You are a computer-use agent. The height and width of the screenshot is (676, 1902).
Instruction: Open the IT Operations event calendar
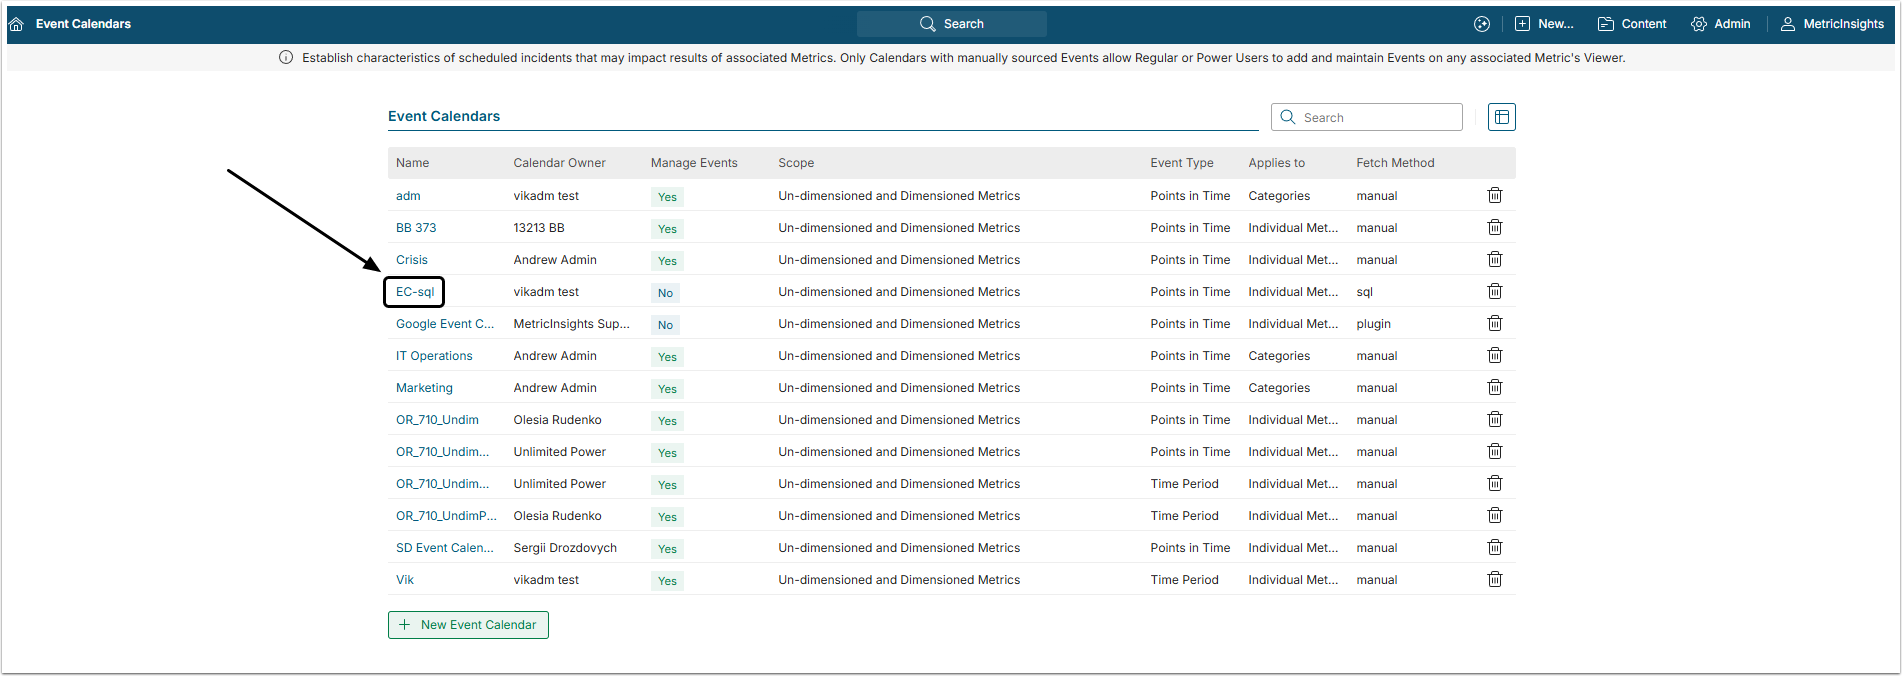point(434,356)
